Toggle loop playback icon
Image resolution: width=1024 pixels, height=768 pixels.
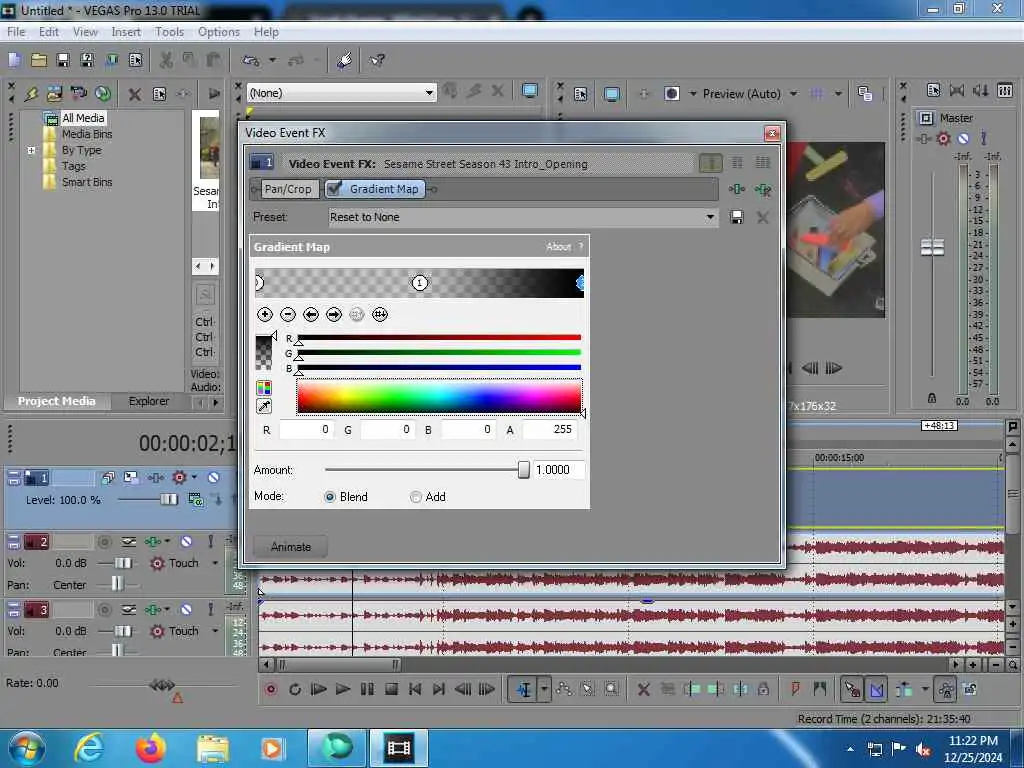[295, 690]
